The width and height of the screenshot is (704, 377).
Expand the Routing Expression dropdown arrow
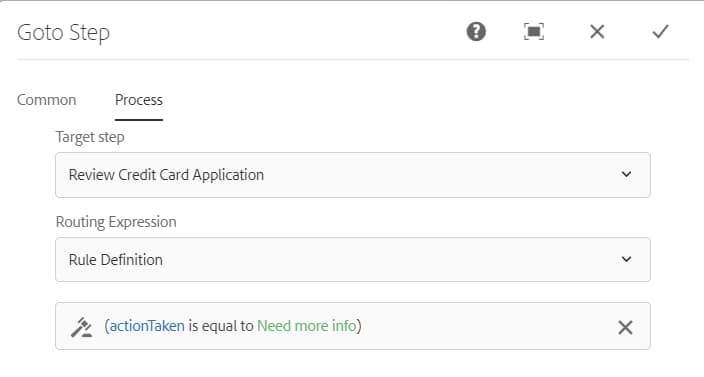click(x=626, y=259)
